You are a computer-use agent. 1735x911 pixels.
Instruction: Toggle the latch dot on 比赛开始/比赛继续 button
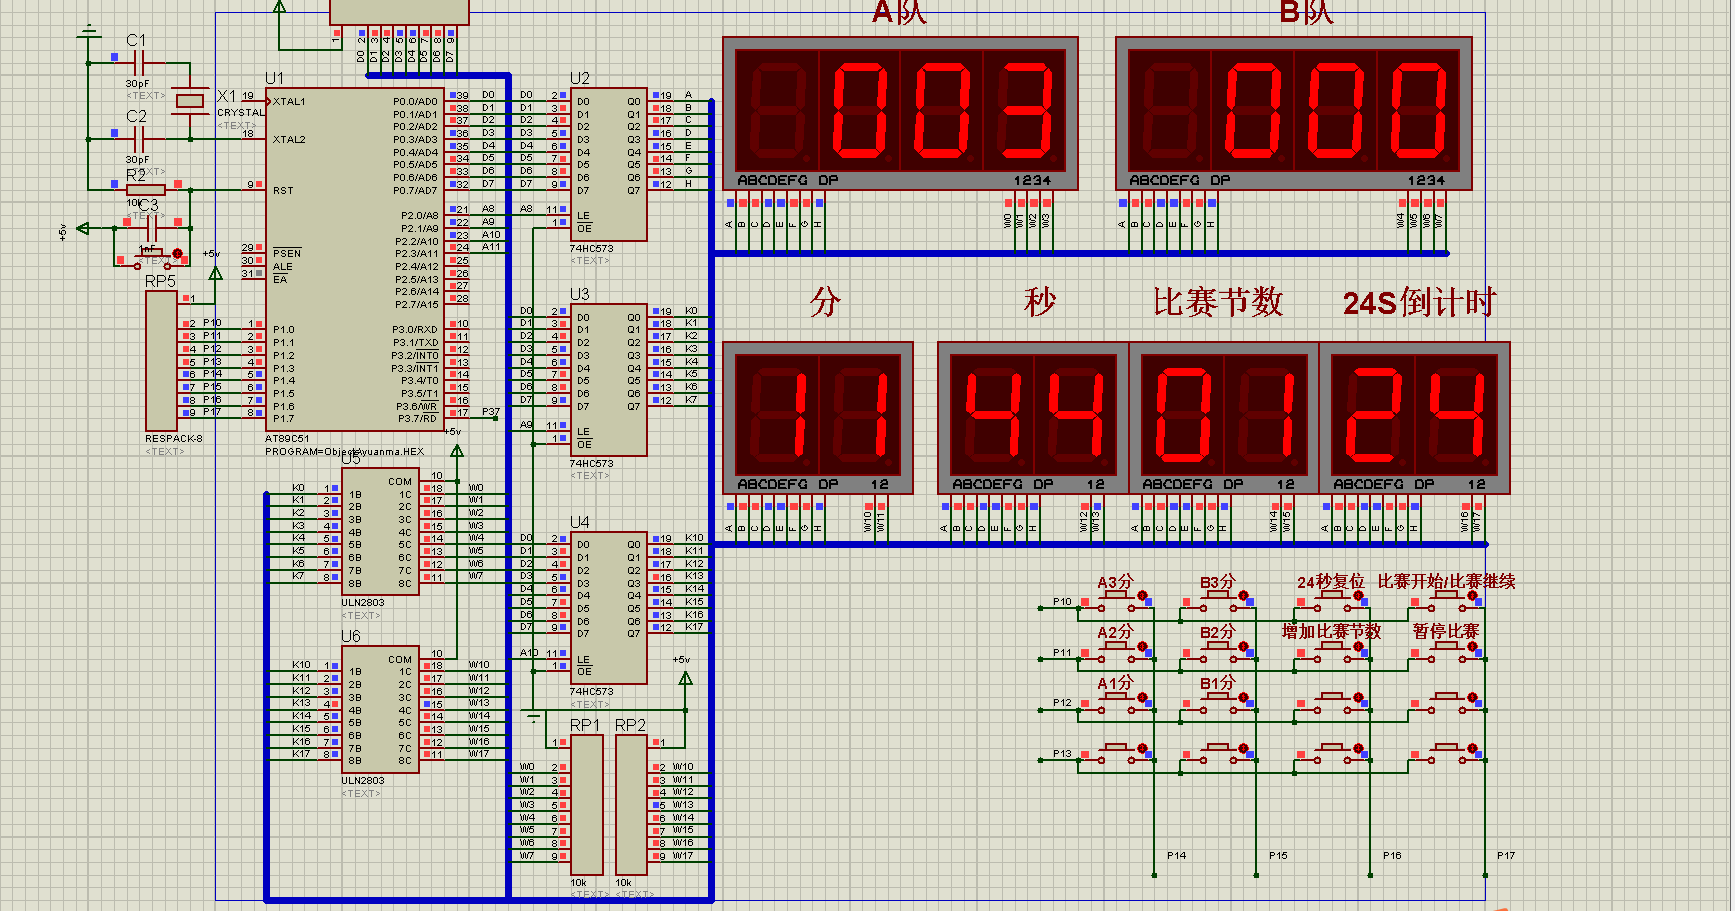1472,595
